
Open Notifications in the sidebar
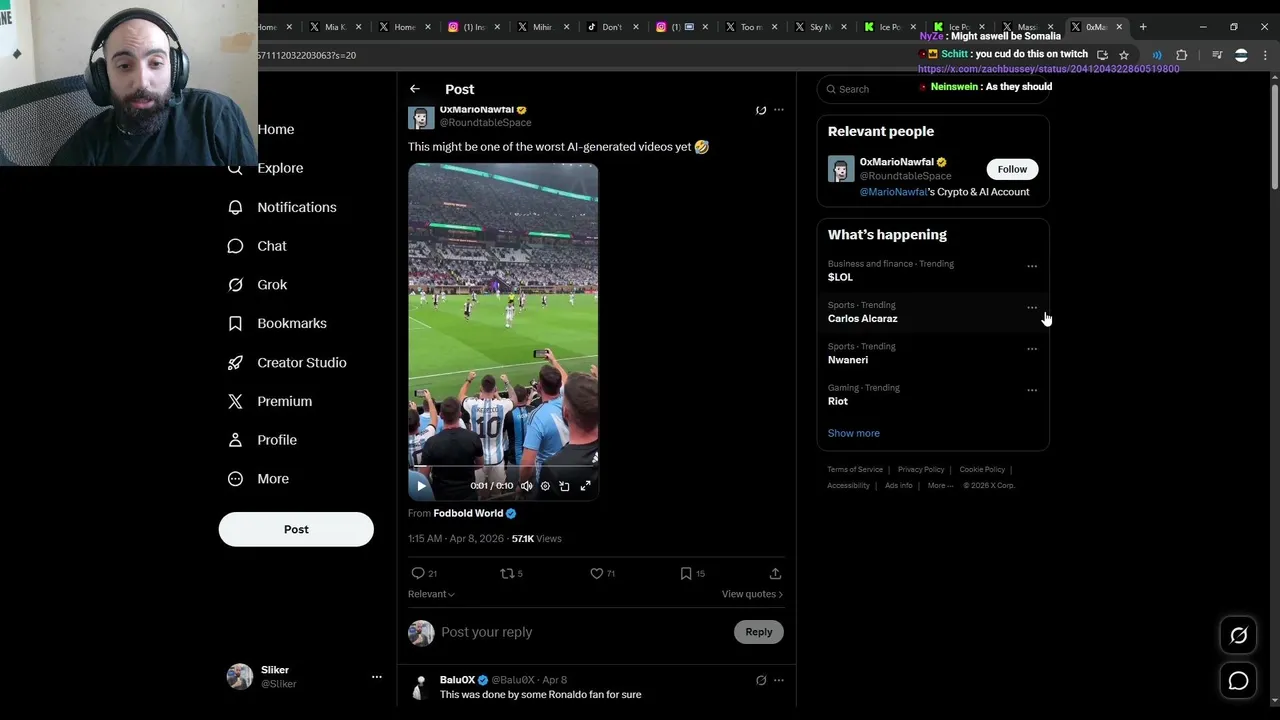click(x=283, y=207)
